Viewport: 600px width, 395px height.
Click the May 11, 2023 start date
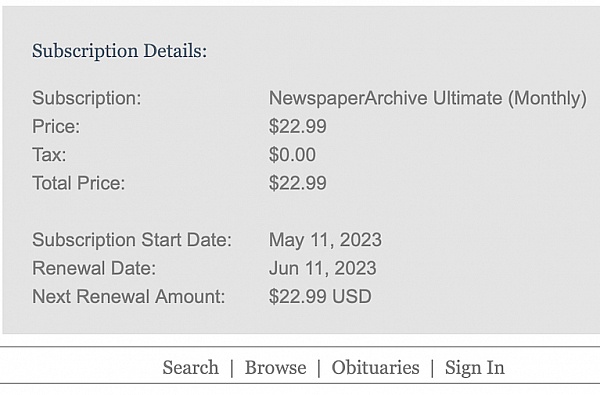325,240
